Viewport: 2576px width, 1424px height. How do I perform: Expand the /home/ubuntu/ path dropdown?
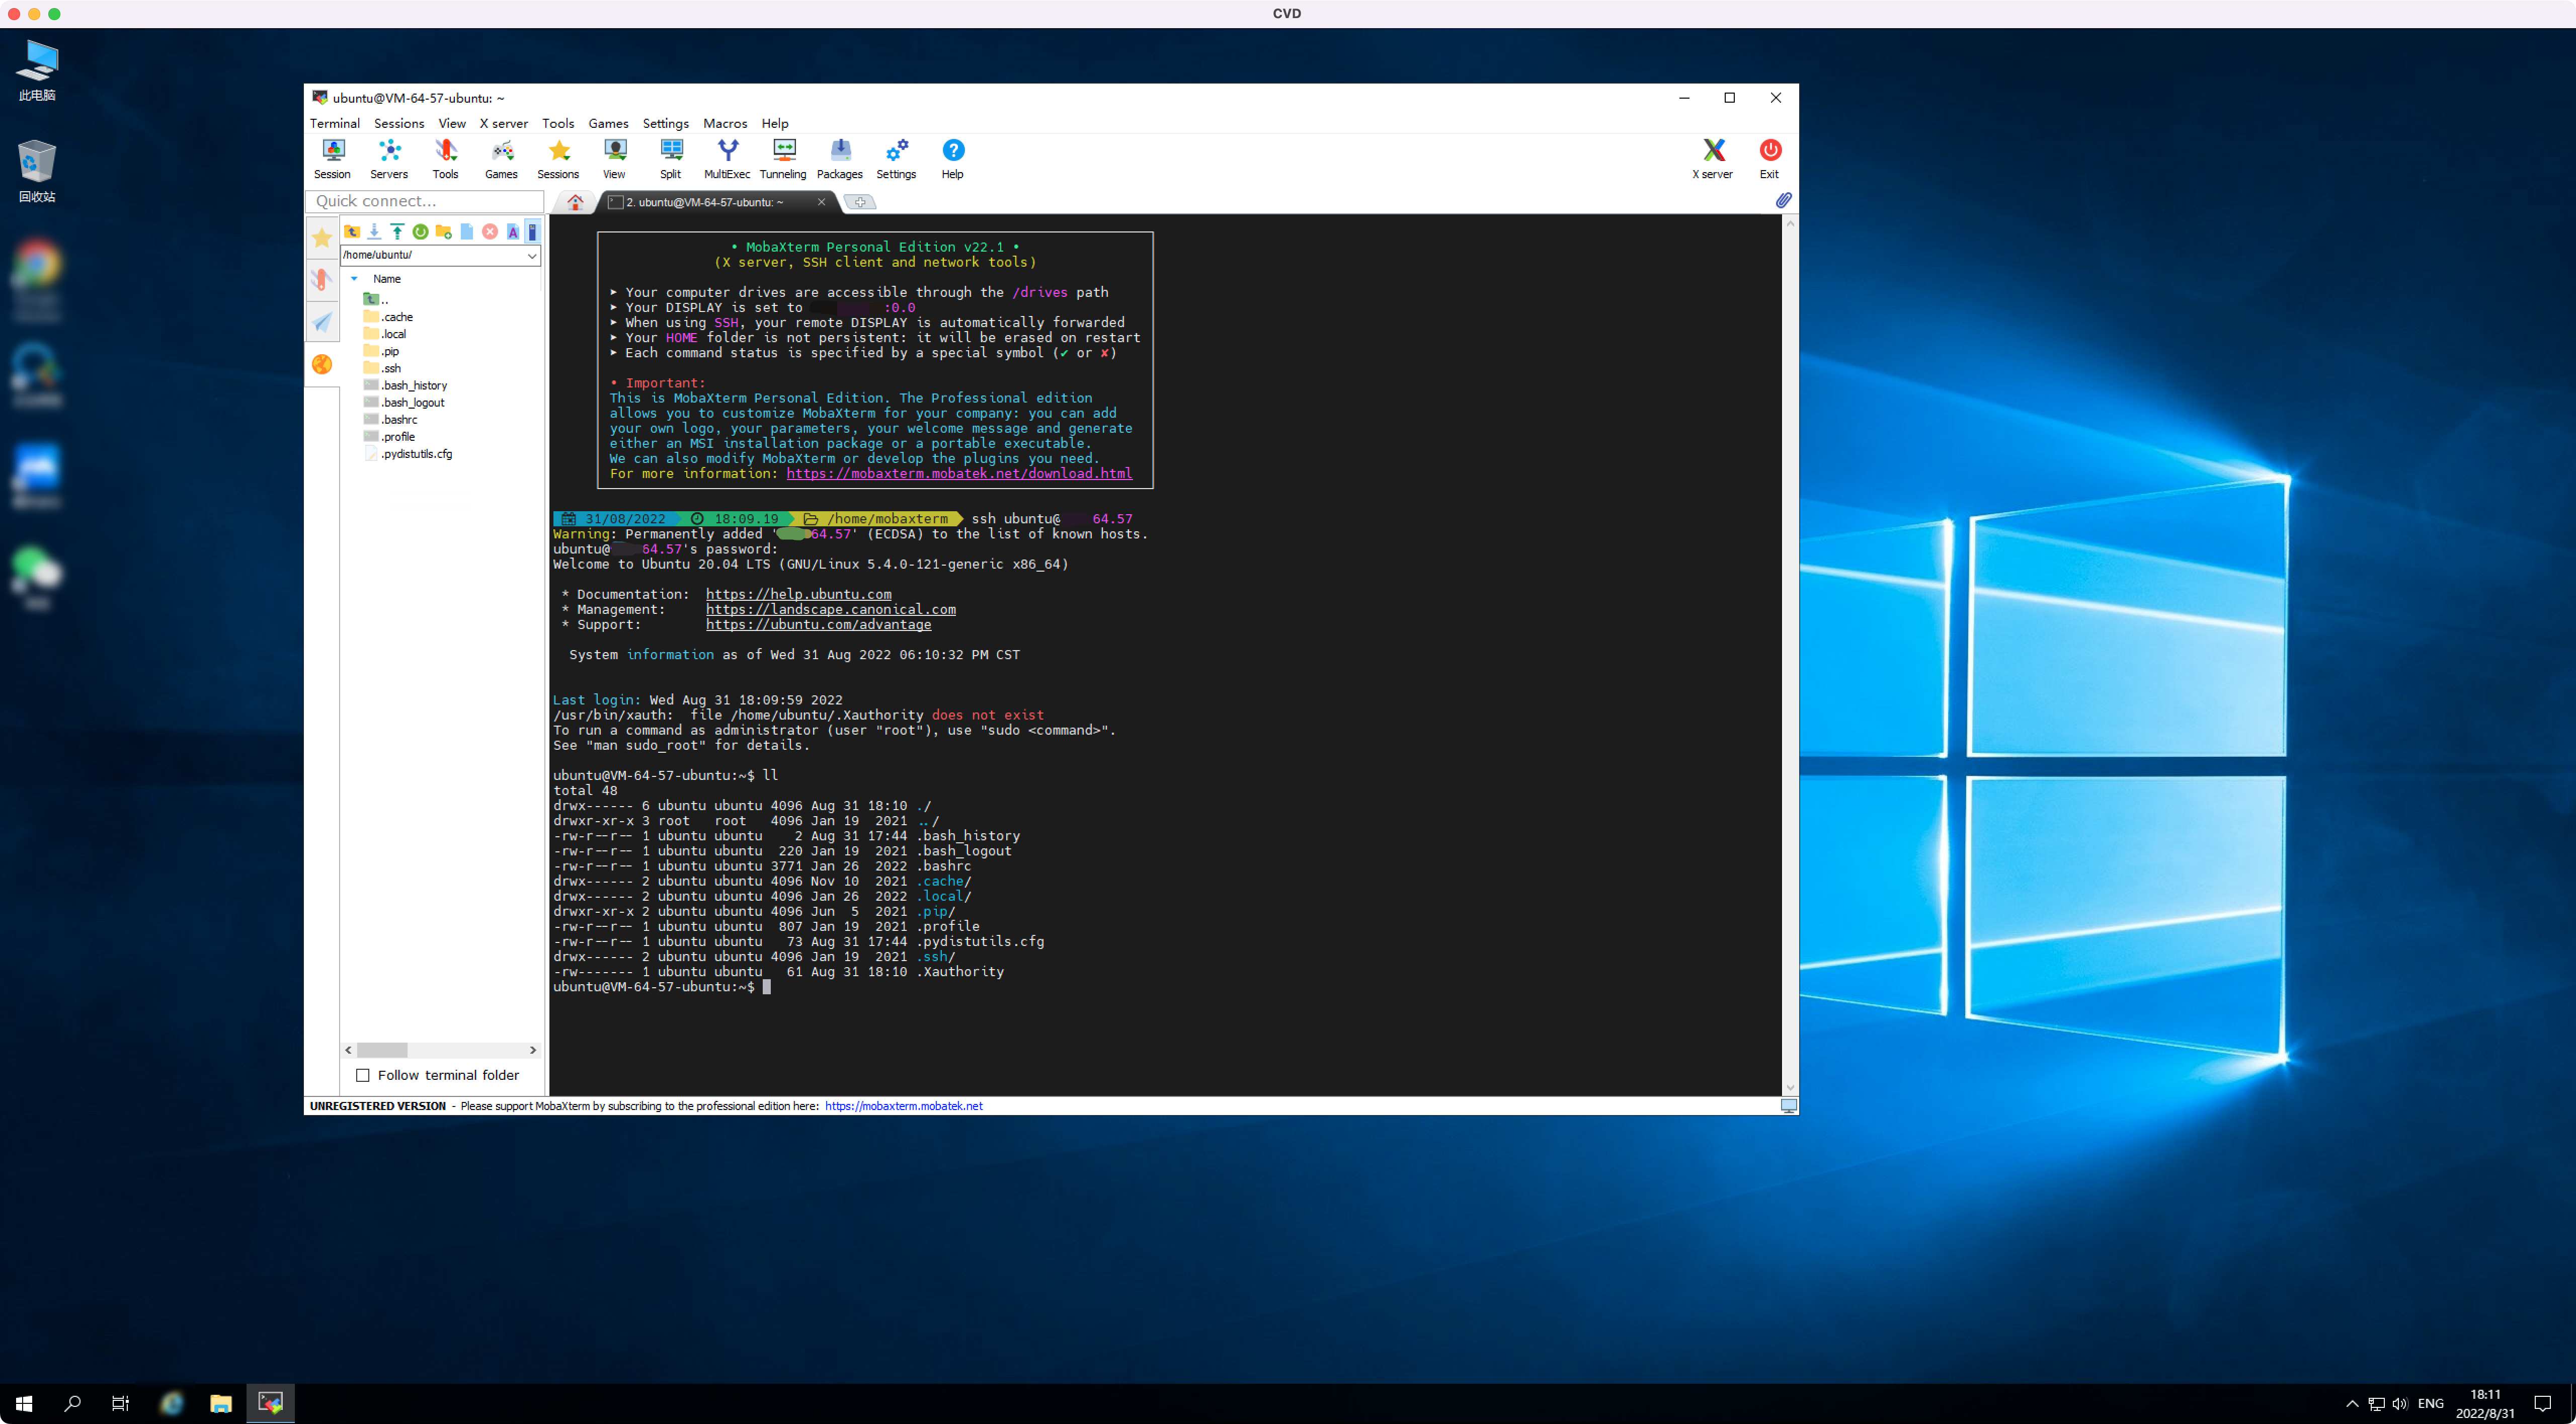pyautogui.click(x=532, y=255)
